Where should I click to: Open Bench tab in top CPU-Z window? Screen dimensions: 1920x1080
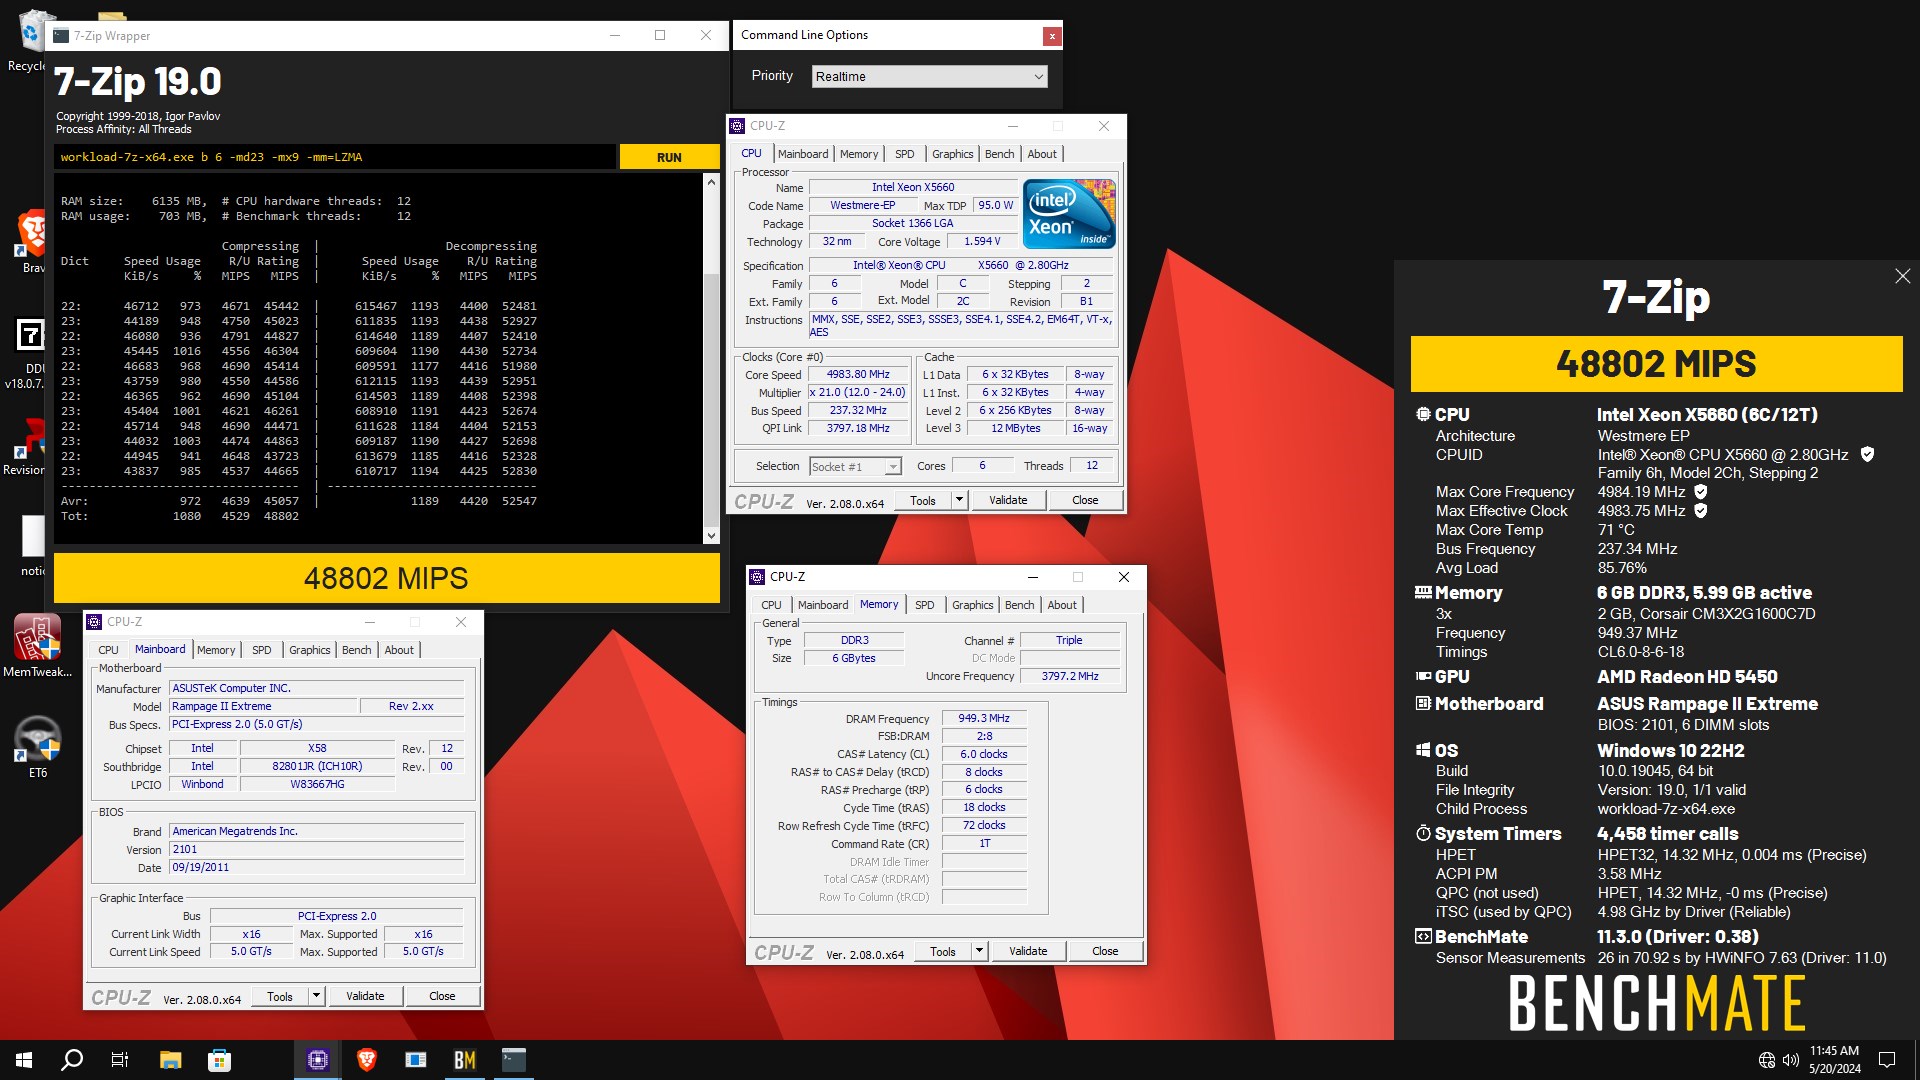(x=999, y=154)
